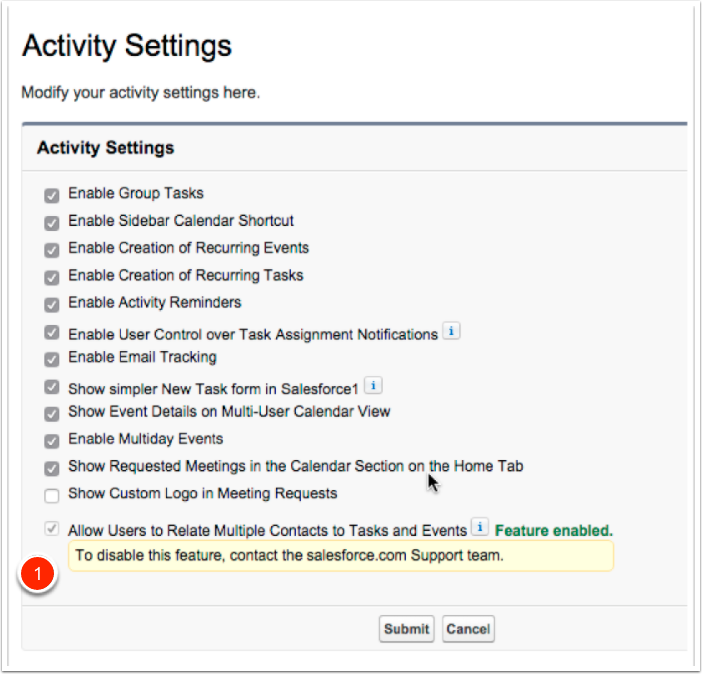This screenshot has width=702, height=674.
Task: Disable Enable Creation of Recurring Tasks
Action: (51, 276)
